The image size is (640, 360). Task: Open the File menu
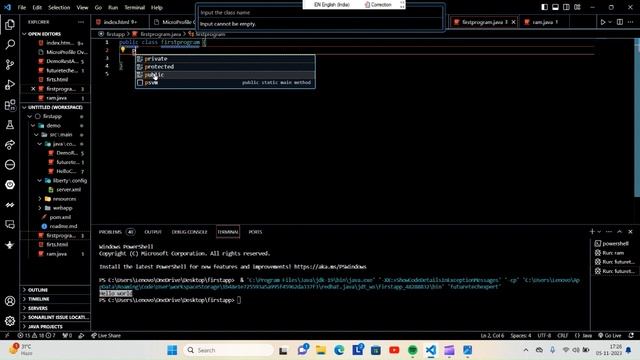pos(22,7)
